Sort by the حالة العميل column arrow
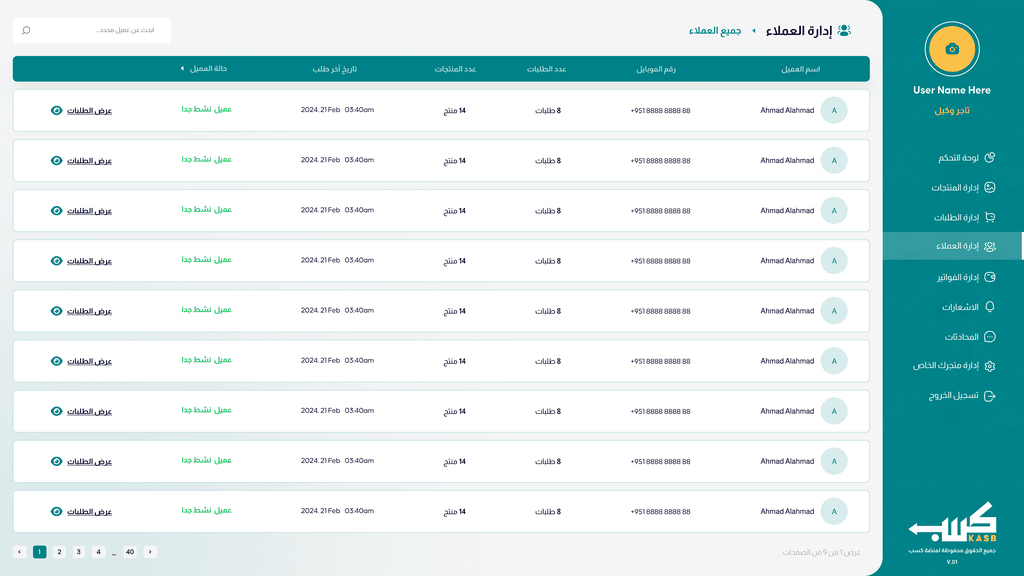This screenshot has height=576, width=1024. [182, 69]
